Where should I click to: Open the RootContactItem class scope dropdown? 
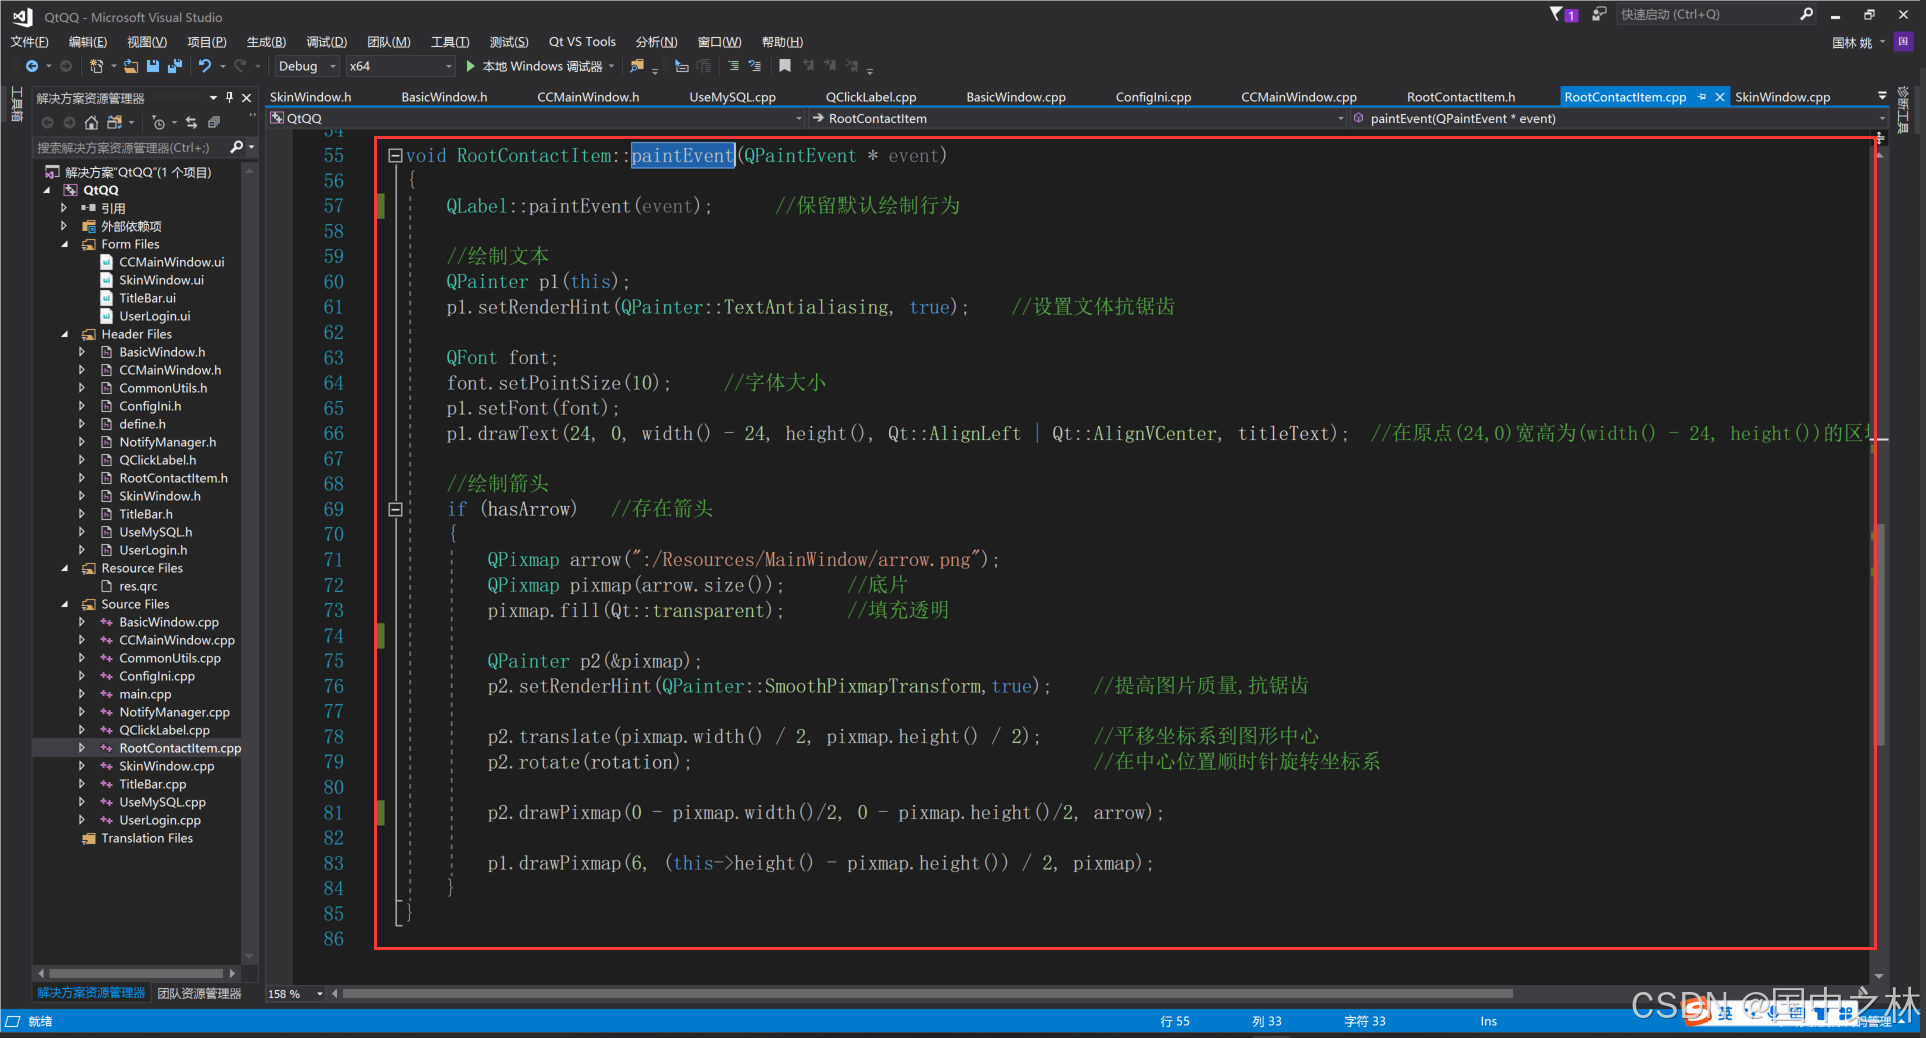tap(1077, 118)
